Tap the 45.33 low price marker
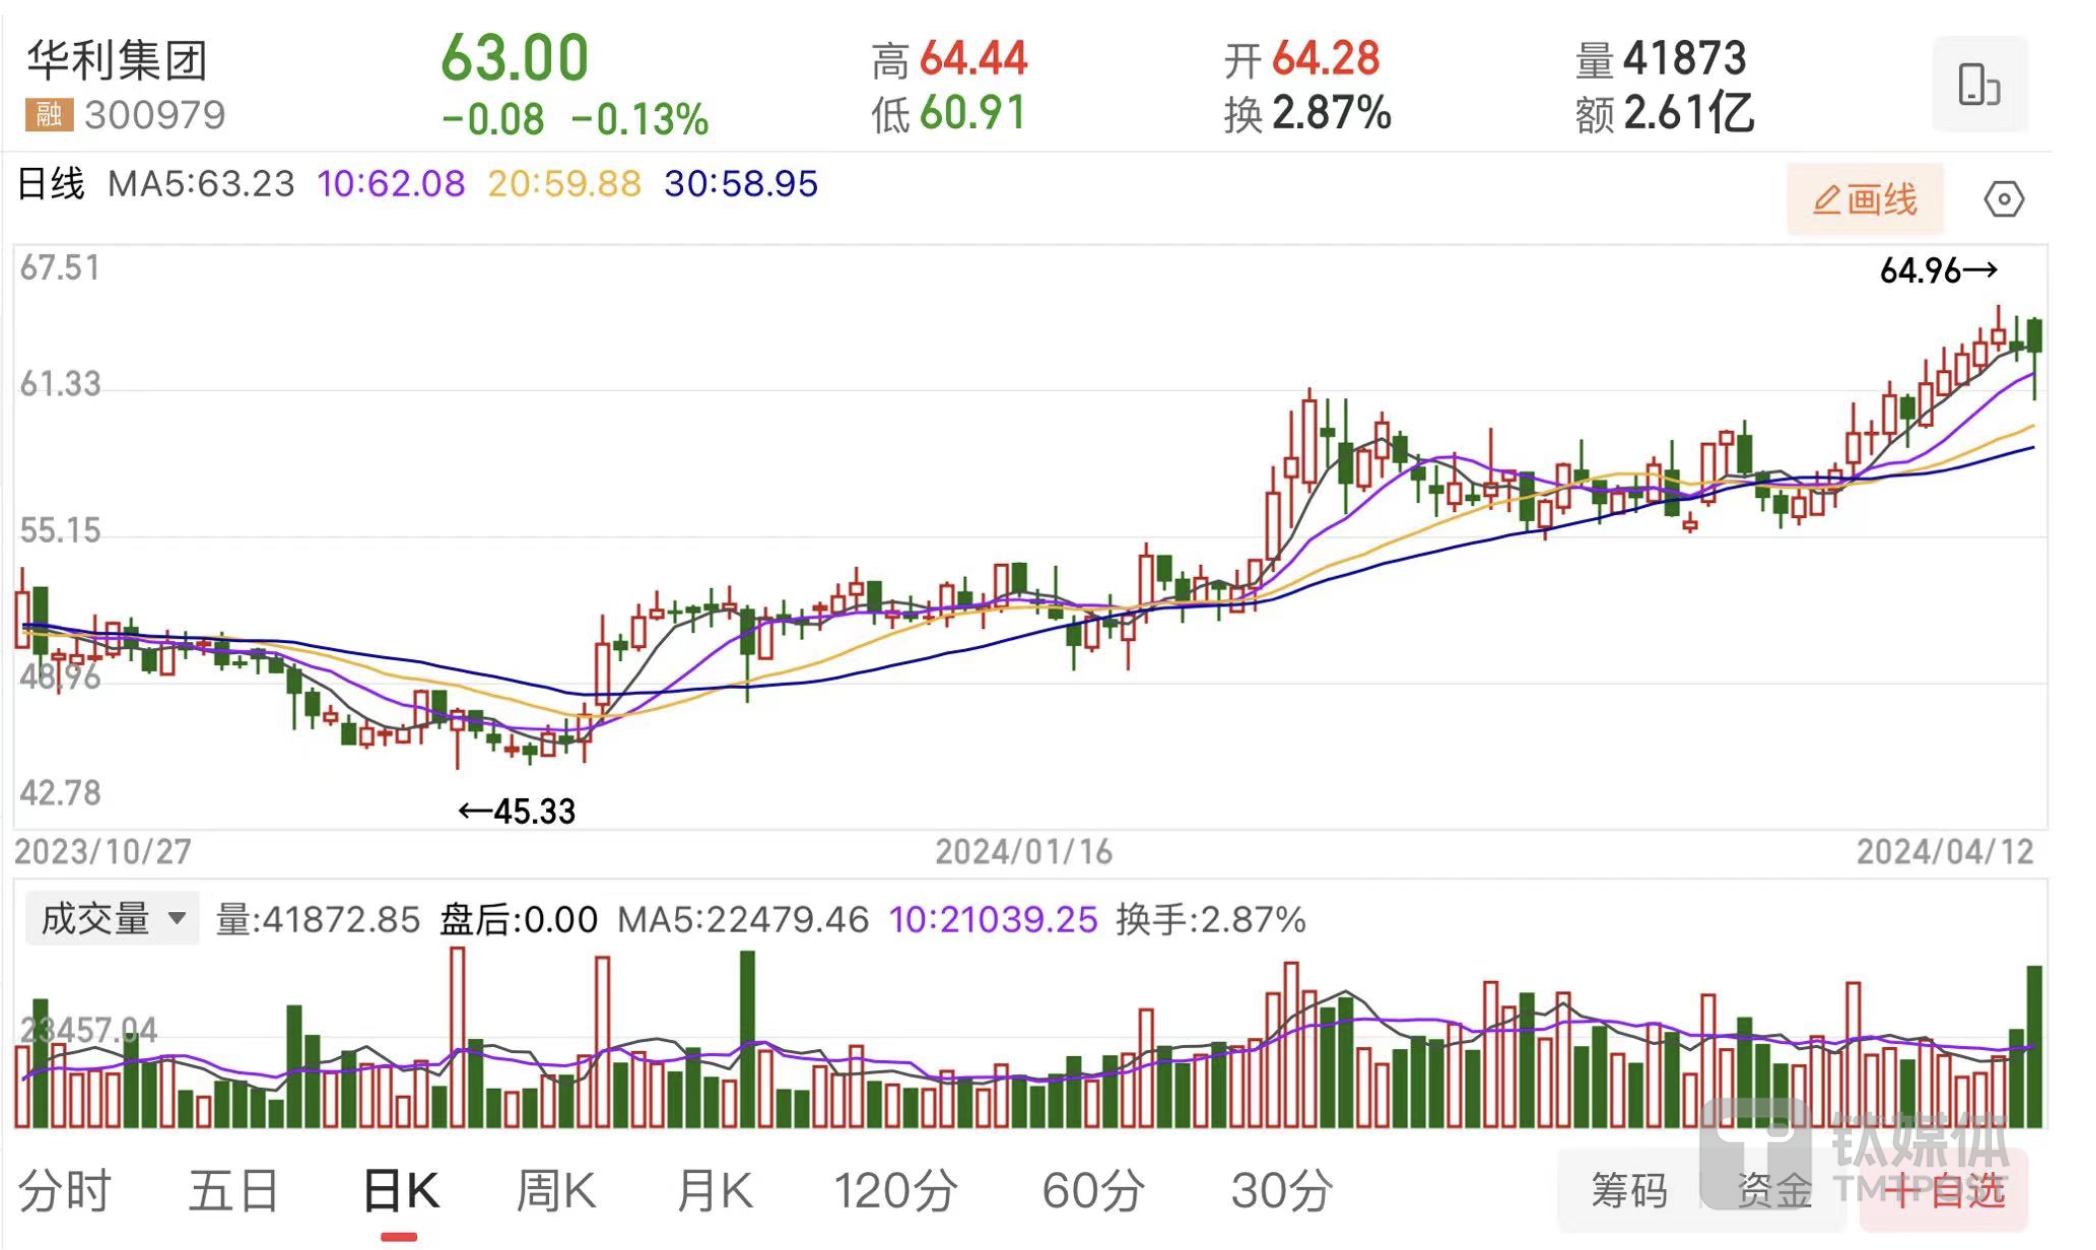This screenshot has width=2096, height=1250. tap(517, 811)
